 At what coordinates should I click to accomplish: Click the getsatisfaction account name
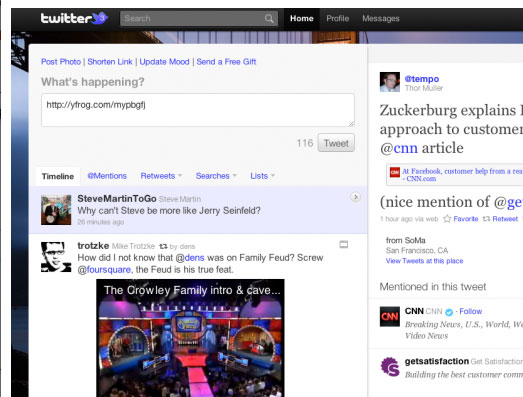point(437,361)
